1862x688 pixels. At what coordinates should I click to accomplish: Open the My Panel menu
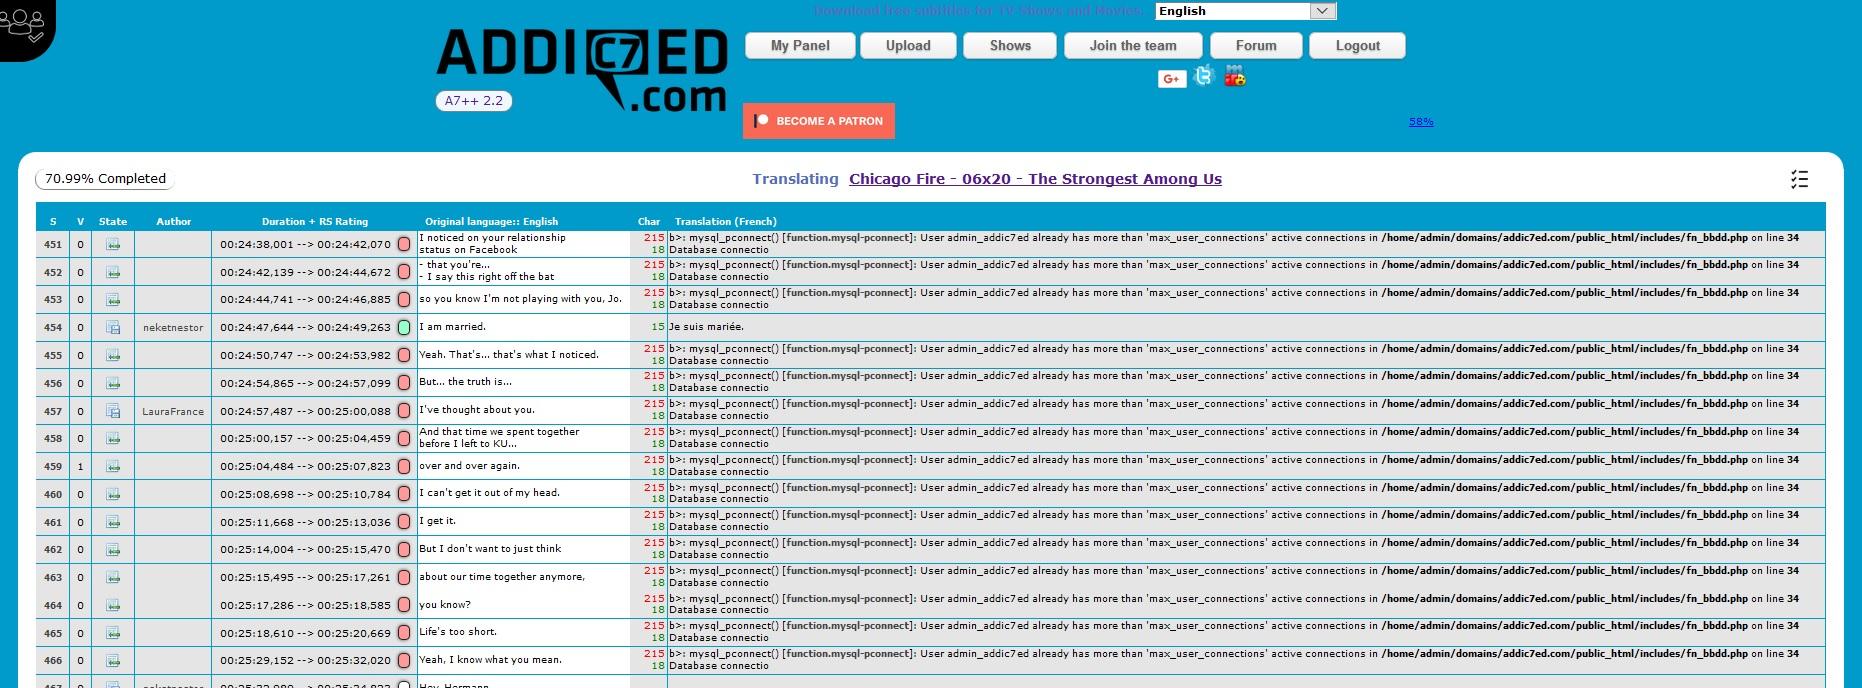(x=800, y=46)
